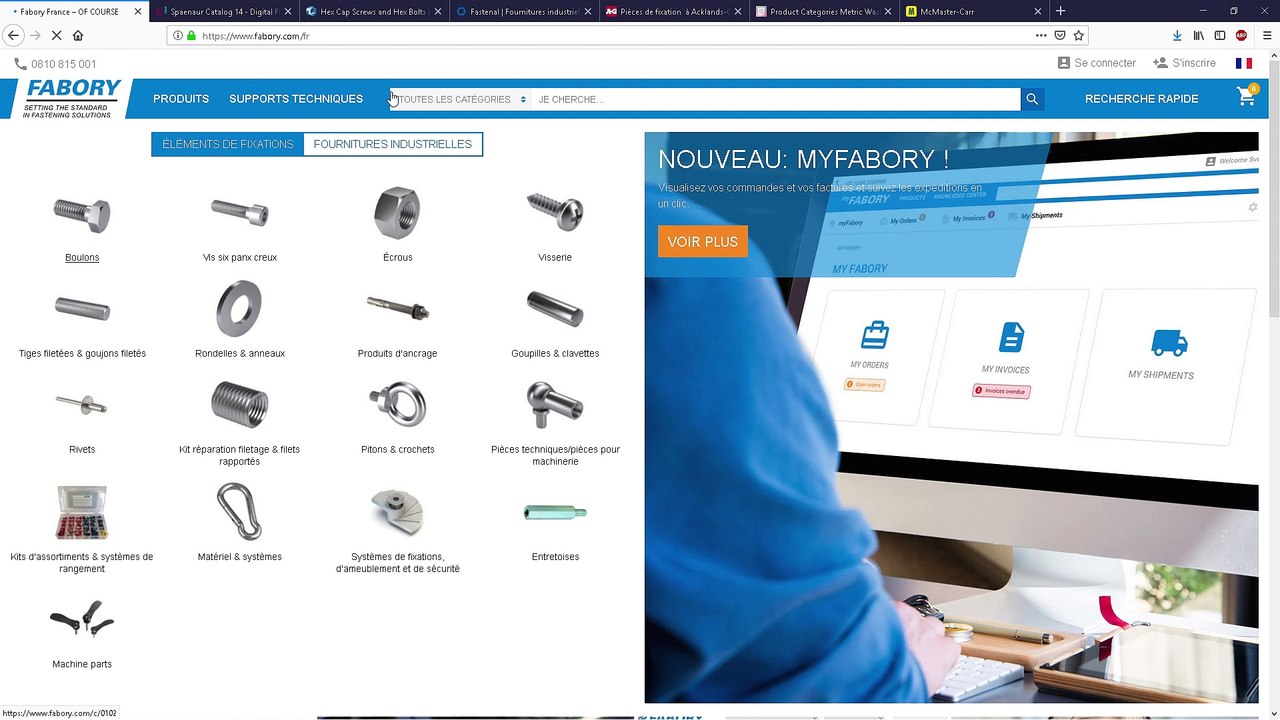
Task: Expand the Toutes les catégories dropdown
Action: (461, 99)
